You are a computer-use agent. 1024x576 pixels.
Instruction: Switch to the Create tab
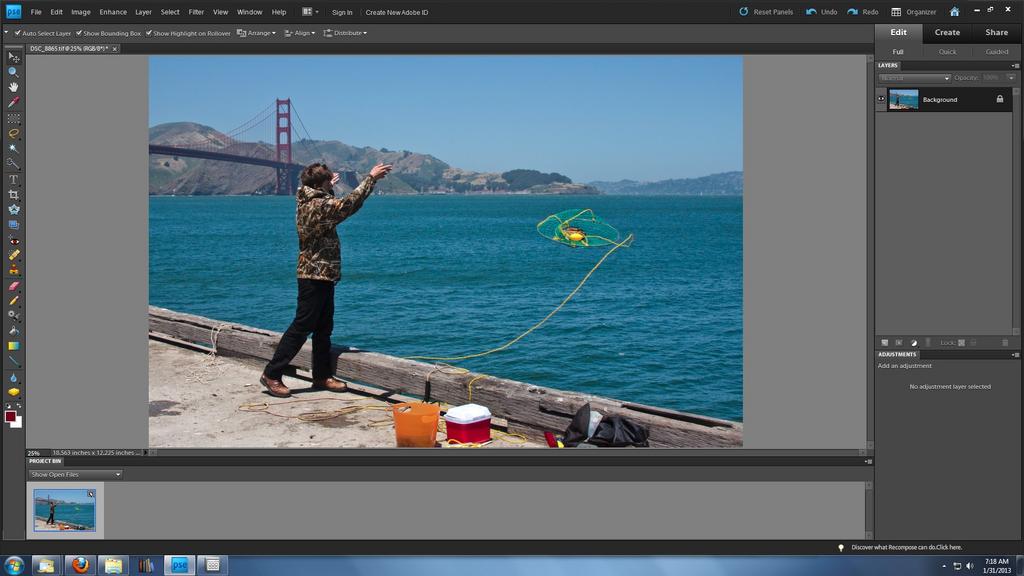pyautogui.click(x=947, y=32)
